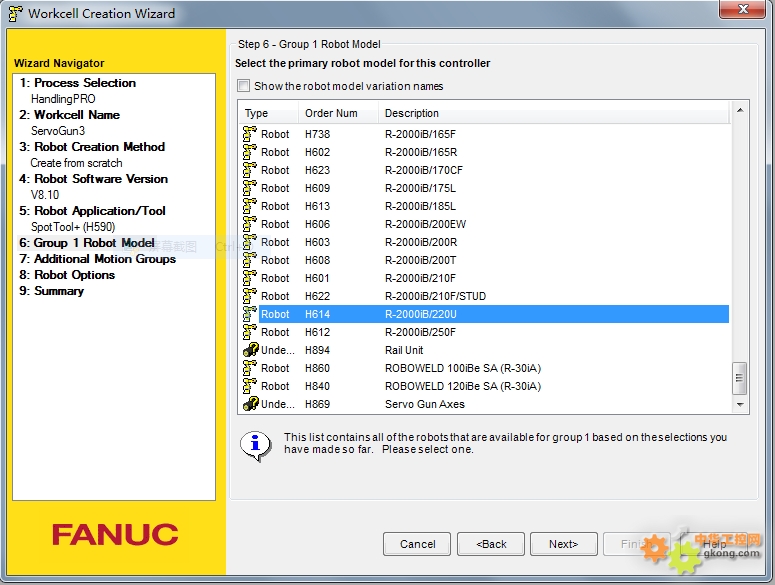Sort list by Type column header
Screen dimensions: 775x585
pyautogui.click(x=268, y=113)
